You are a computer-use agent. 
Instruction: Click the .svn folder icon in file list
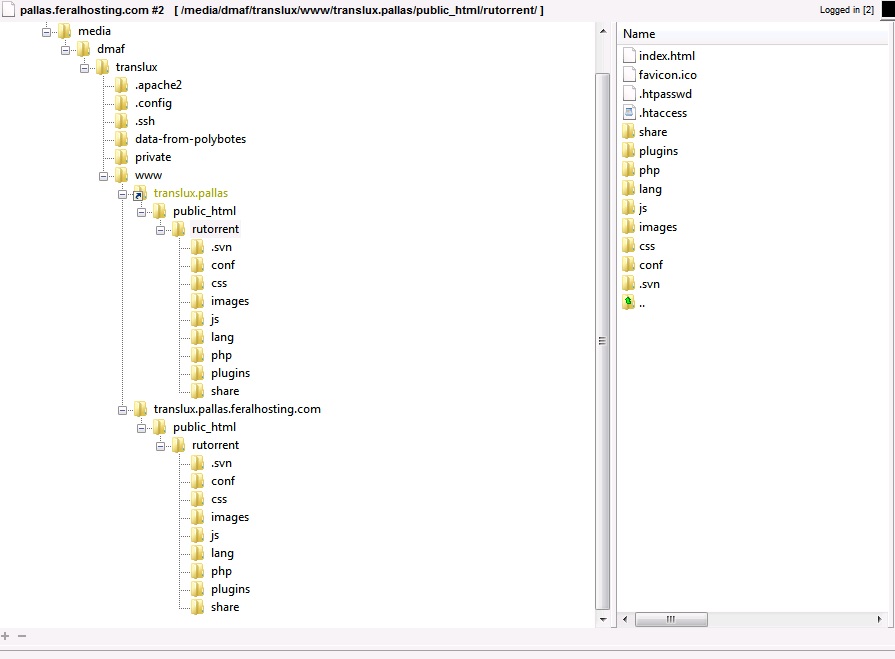[628, 284]
